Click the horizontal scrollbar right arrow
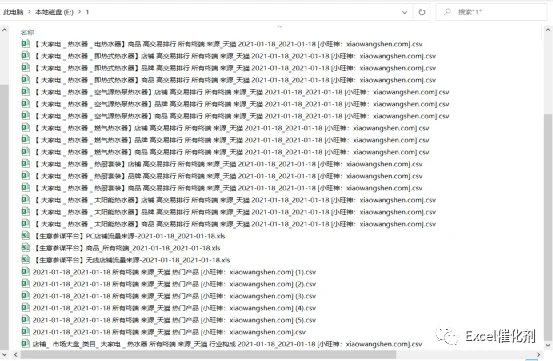 [x=539, y=354]
